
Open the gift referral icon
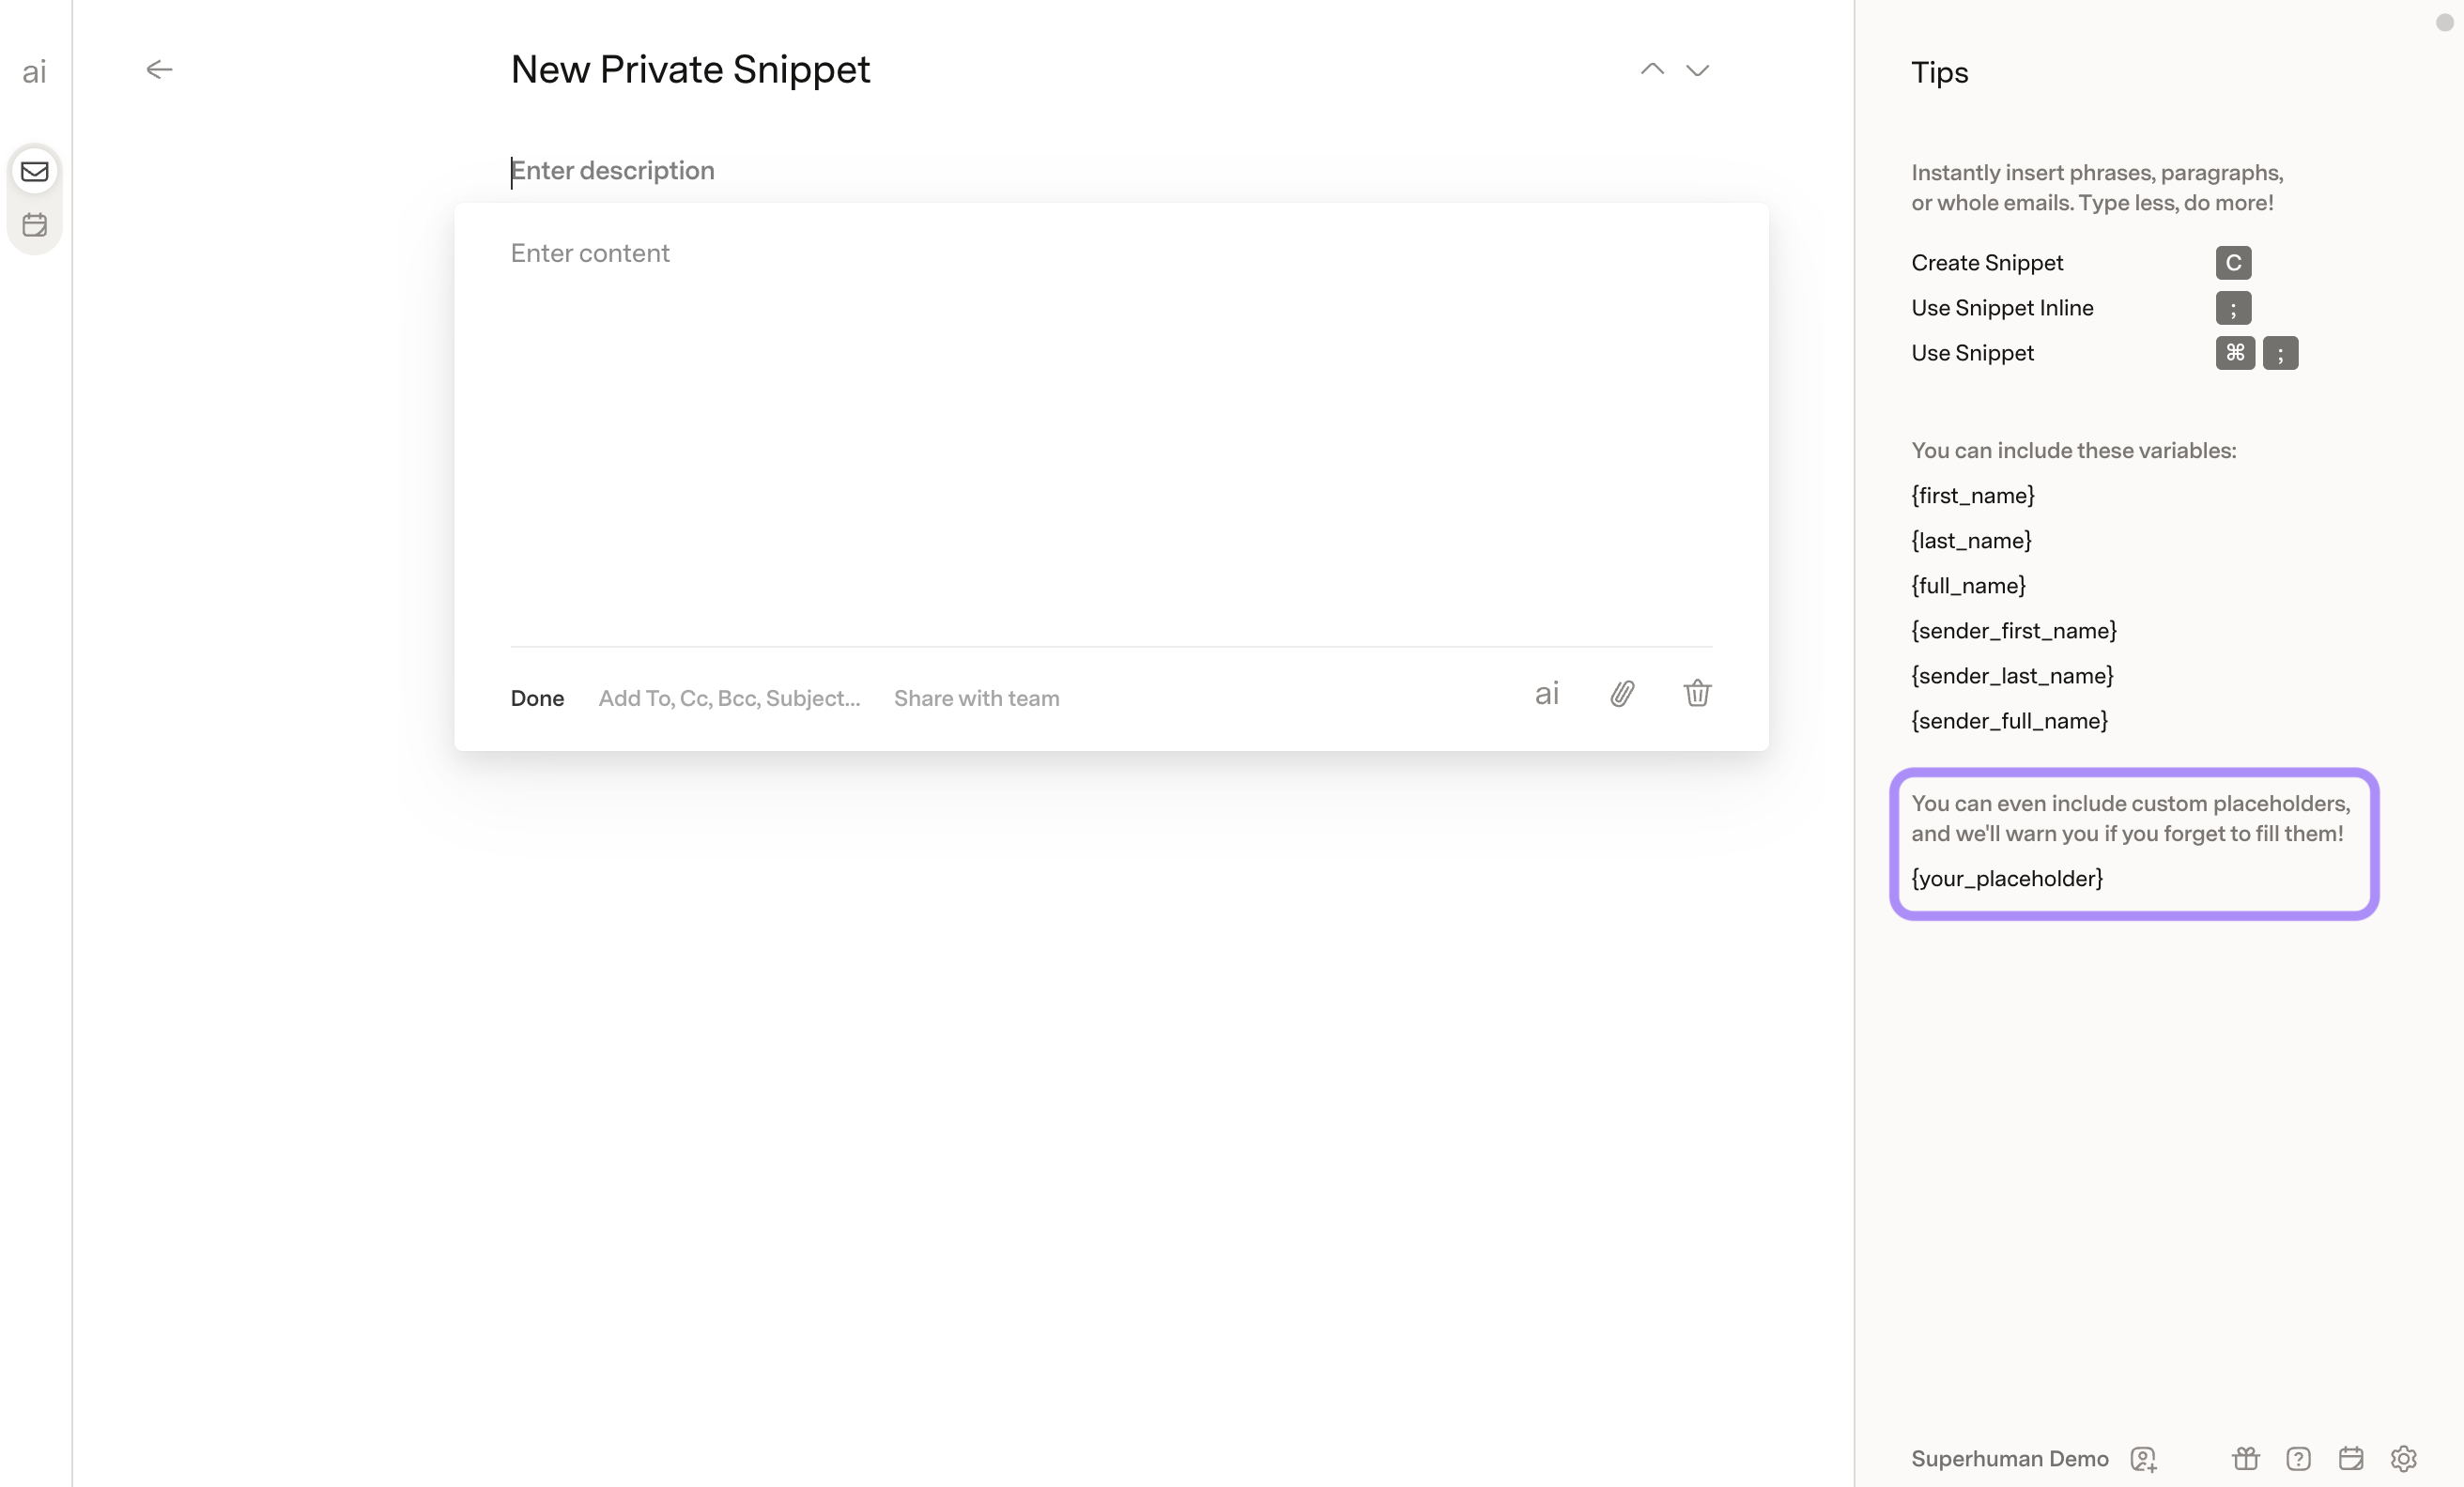[x=2246, y=1459]
